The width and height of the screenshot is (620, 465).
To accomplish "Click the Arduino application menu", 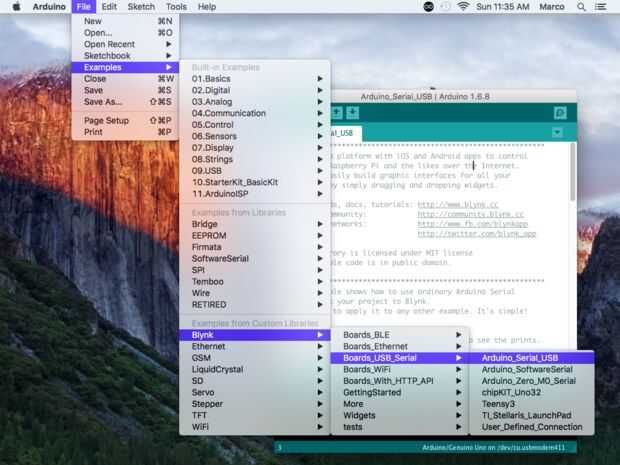I will 49,7.
